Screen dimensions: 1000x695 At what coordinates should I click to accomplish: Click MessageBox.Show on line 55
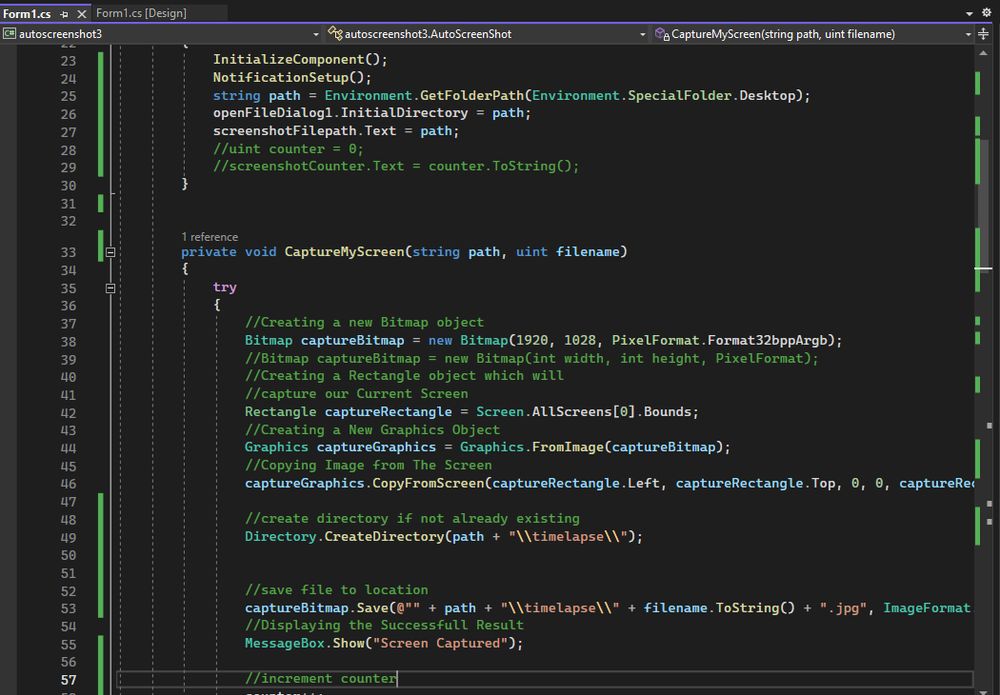pyautogui.click(x=304, y=643)
